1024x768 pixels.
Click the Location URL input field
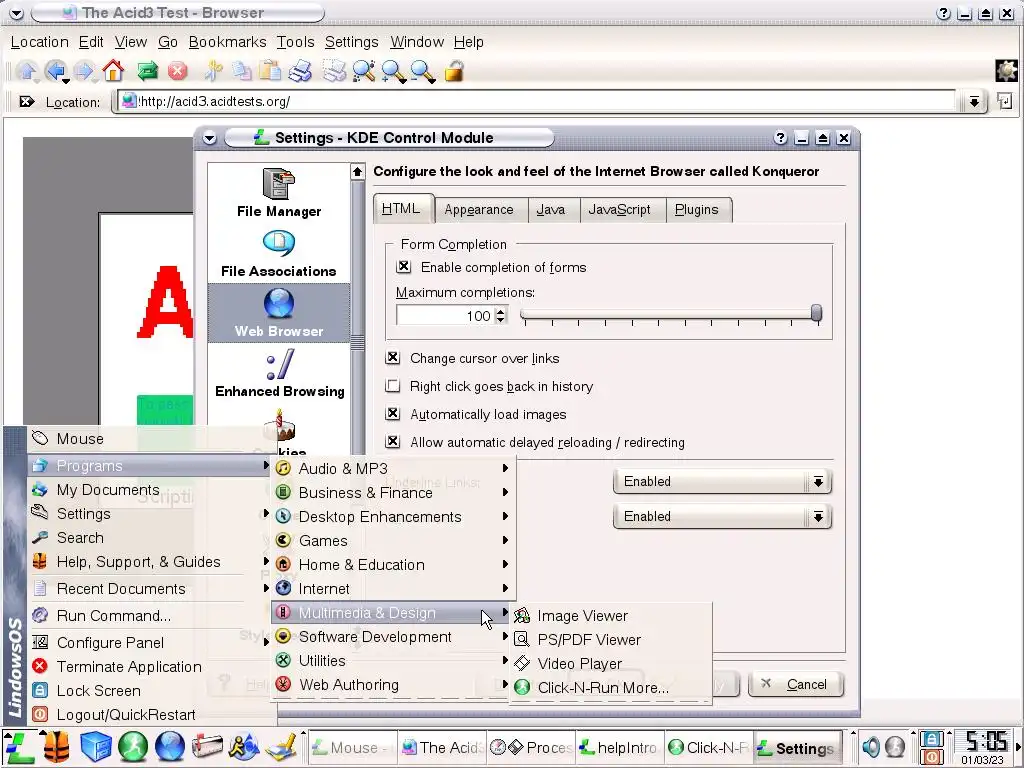(536, 101)
